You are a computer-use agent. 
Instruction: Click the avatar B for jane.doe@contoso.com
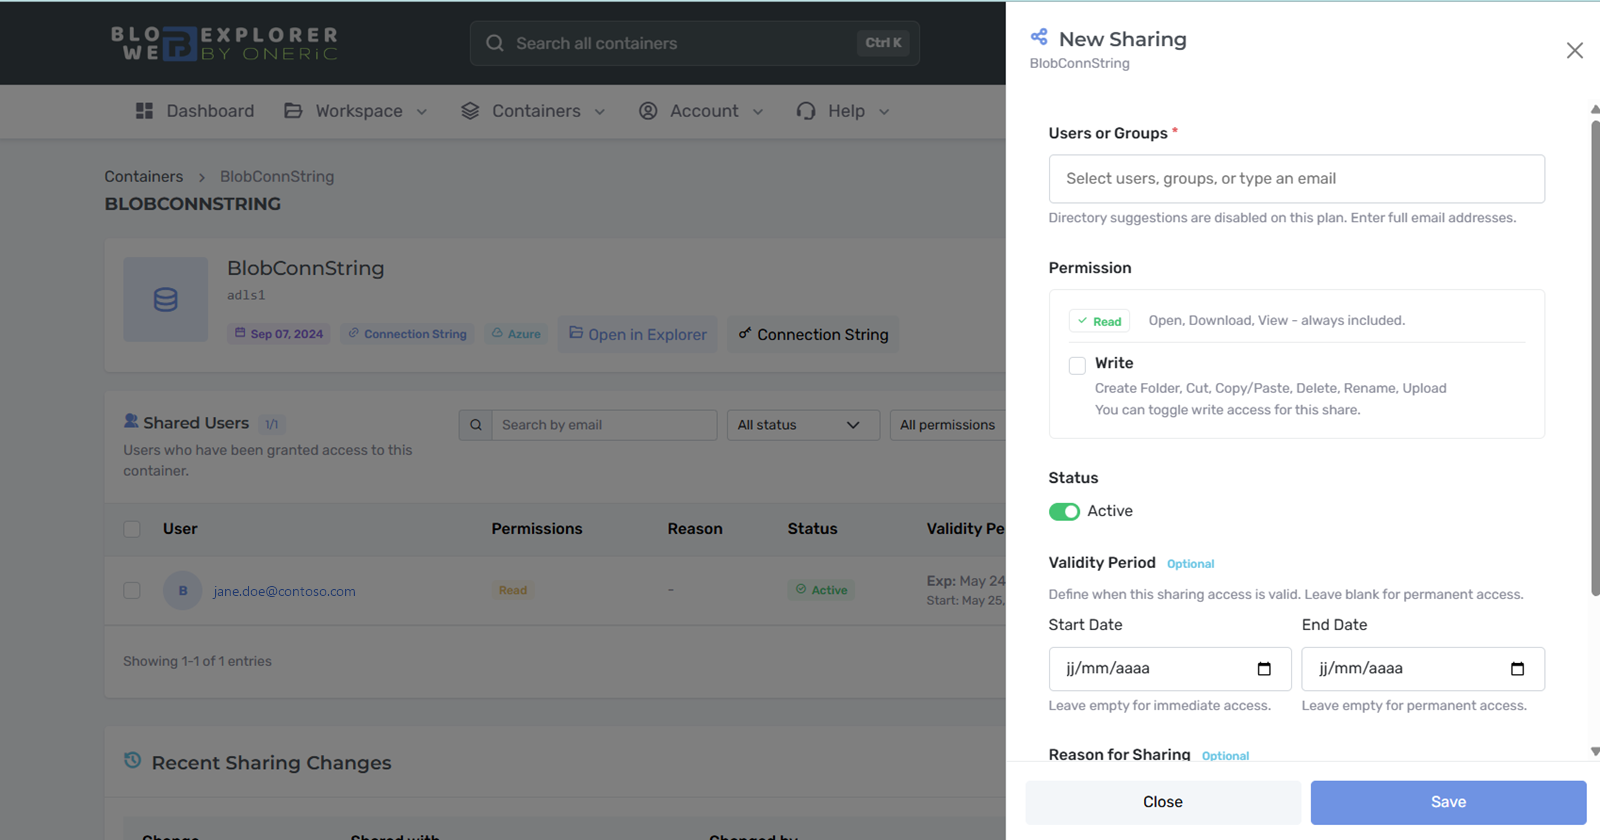pos(183,591)
